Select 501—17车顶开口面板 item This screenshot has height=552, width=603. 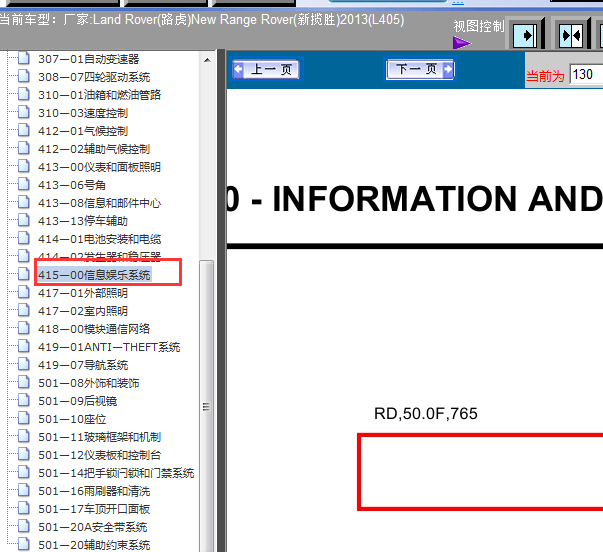coord(94,509)
